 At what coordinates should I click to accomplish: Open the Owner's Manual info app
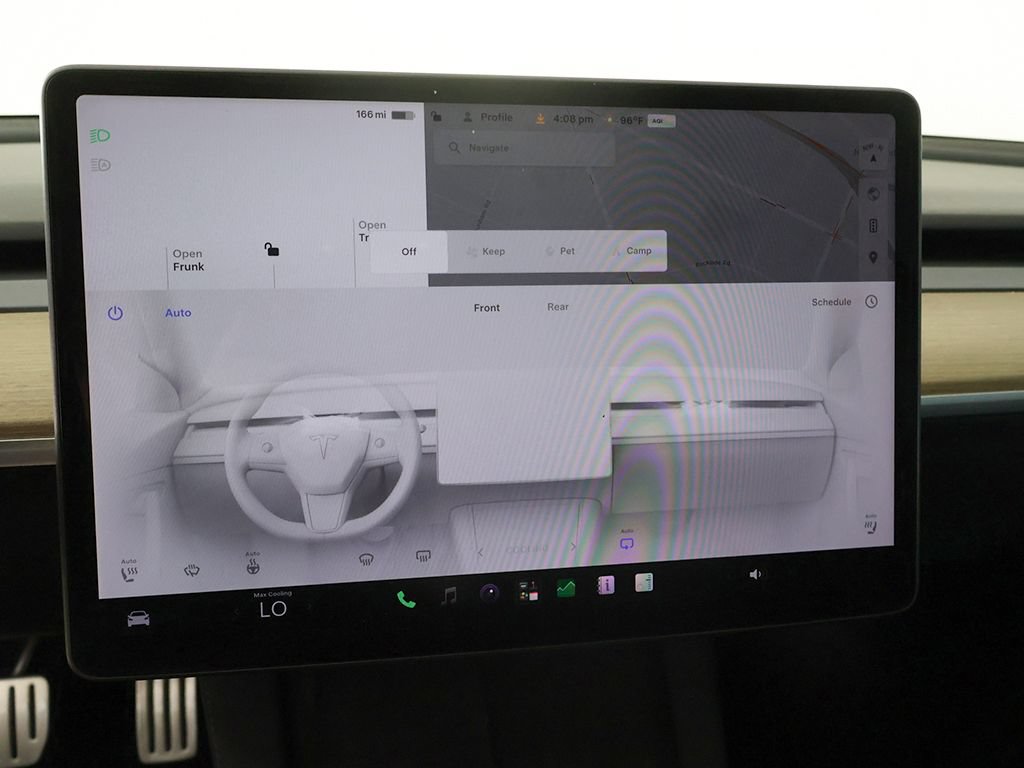point(605,585)
